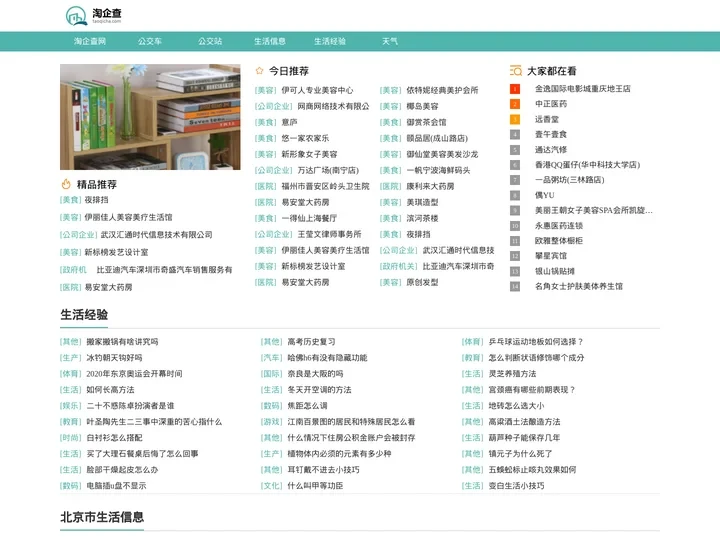Image resolution: width=720 pixels, height=540 pixels.
Task: Open 通达汽修 in 大家都在看
Action: pyautogui.click(x=551, y=150)
